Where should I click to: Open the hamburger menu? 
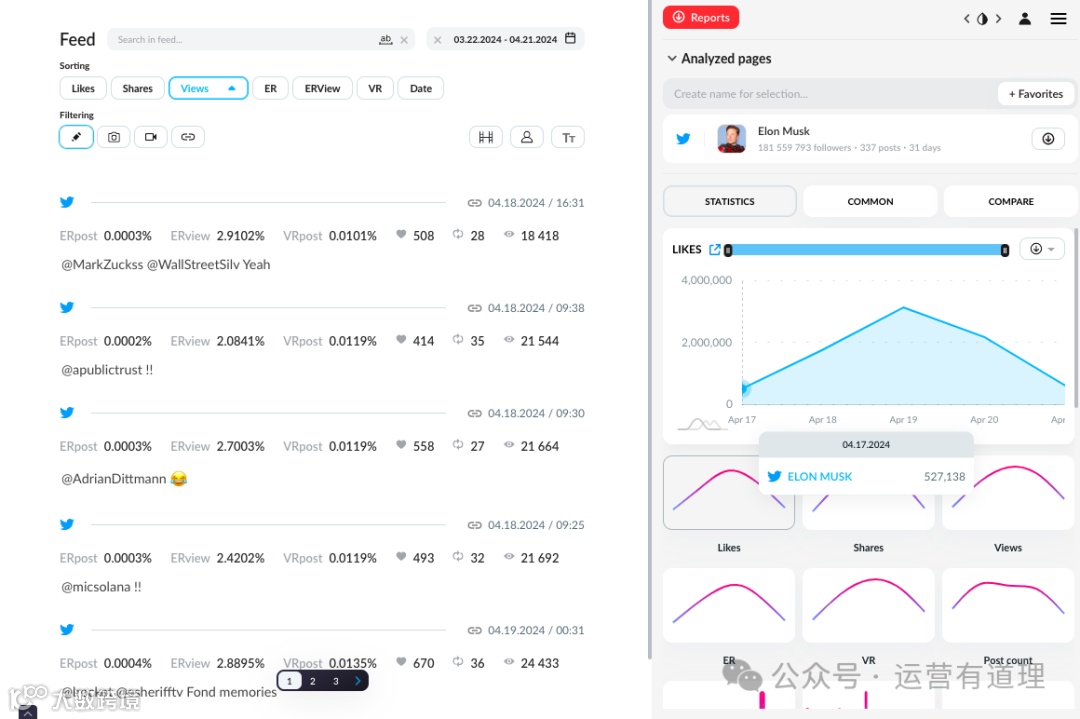1058,19
